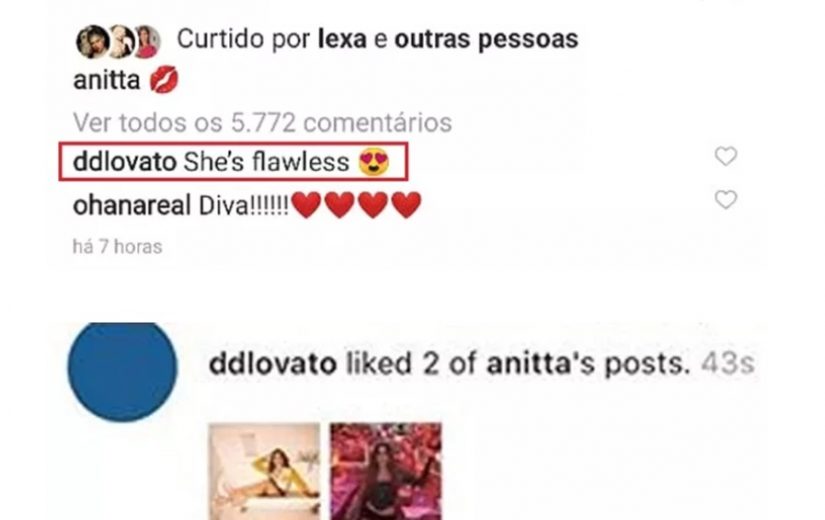Open ddlovato username in activity notification
This screenshot has width=825, height=520.
pyautogui.click(x=273, y=364)
